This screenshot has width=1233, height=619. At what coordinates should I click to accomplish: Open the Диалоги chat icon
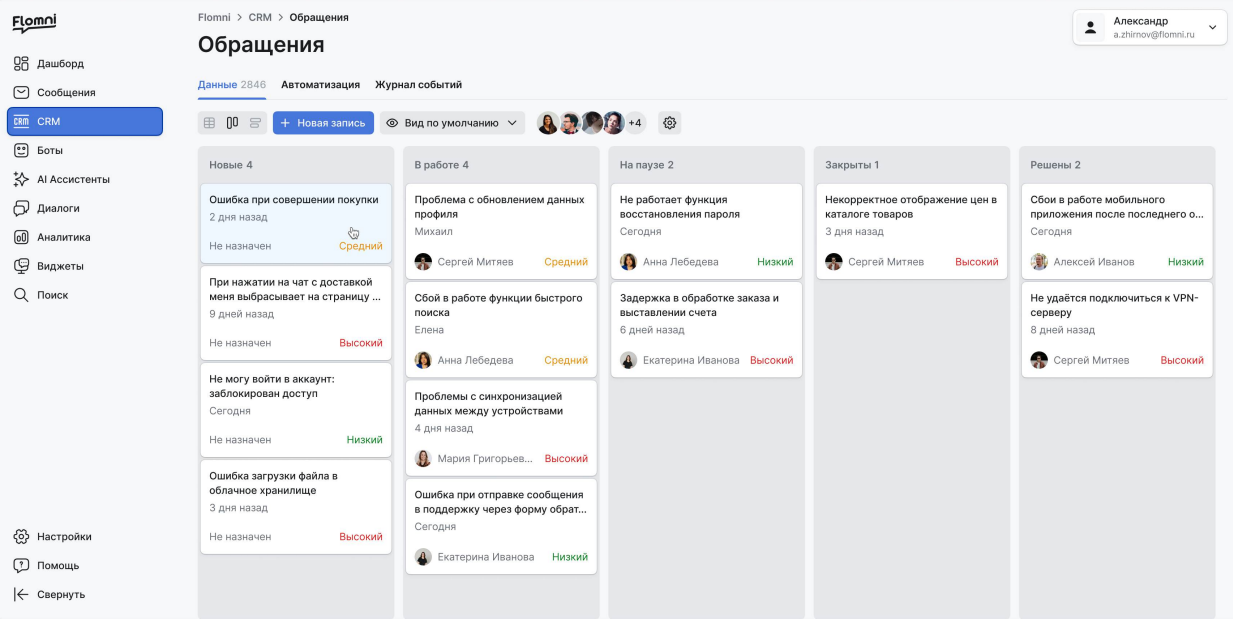(x=21, y=208)
